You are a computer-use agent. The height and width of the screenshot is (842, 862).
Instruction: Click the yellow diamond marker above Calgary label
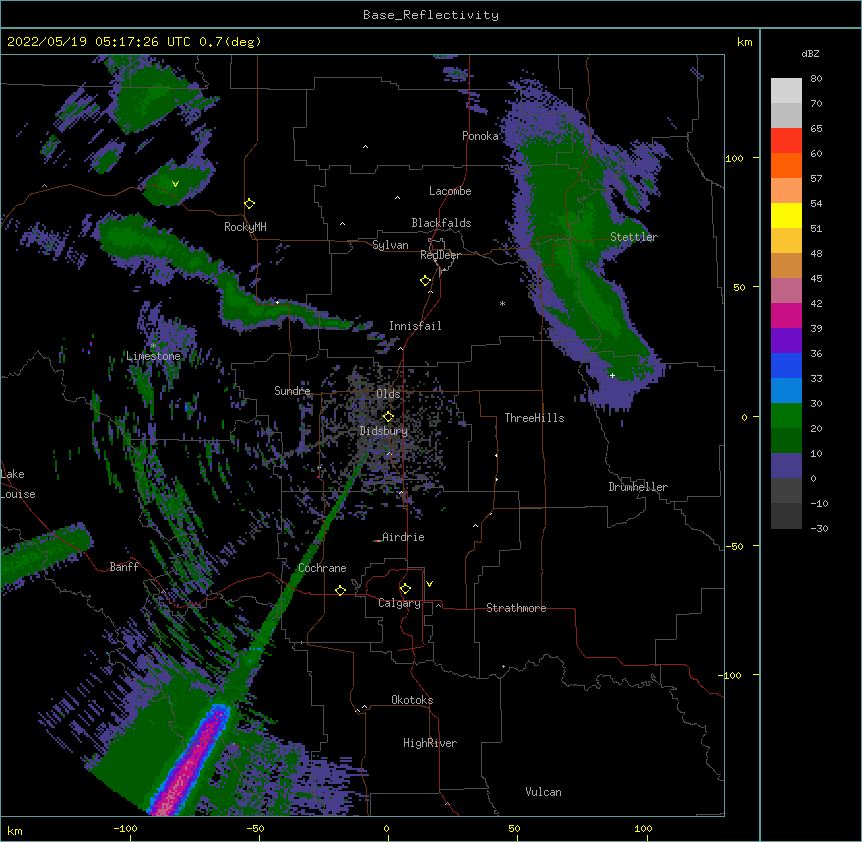pyautogui.click(x=405, y=589)
